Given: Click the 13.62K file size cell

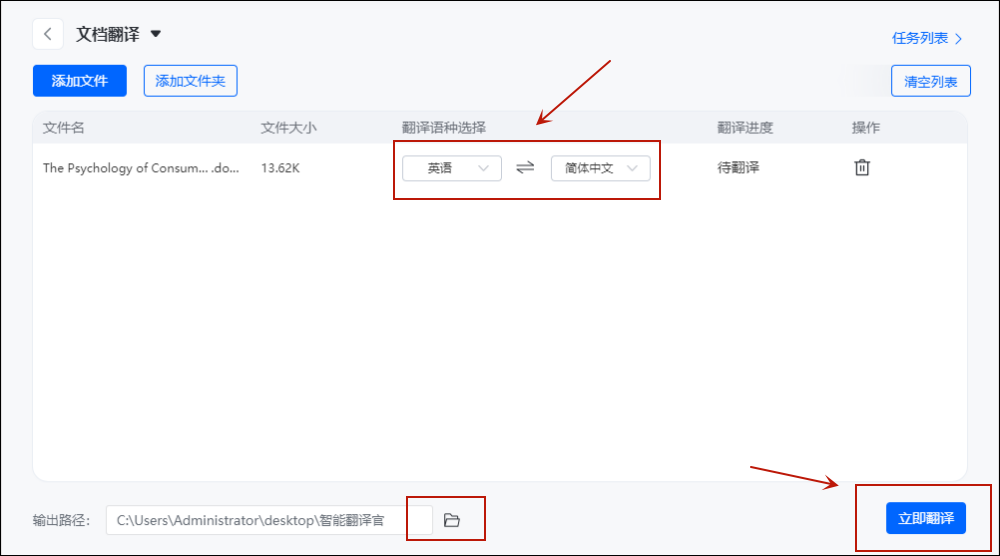Looking at the screenshot, I should pos(280,168).
